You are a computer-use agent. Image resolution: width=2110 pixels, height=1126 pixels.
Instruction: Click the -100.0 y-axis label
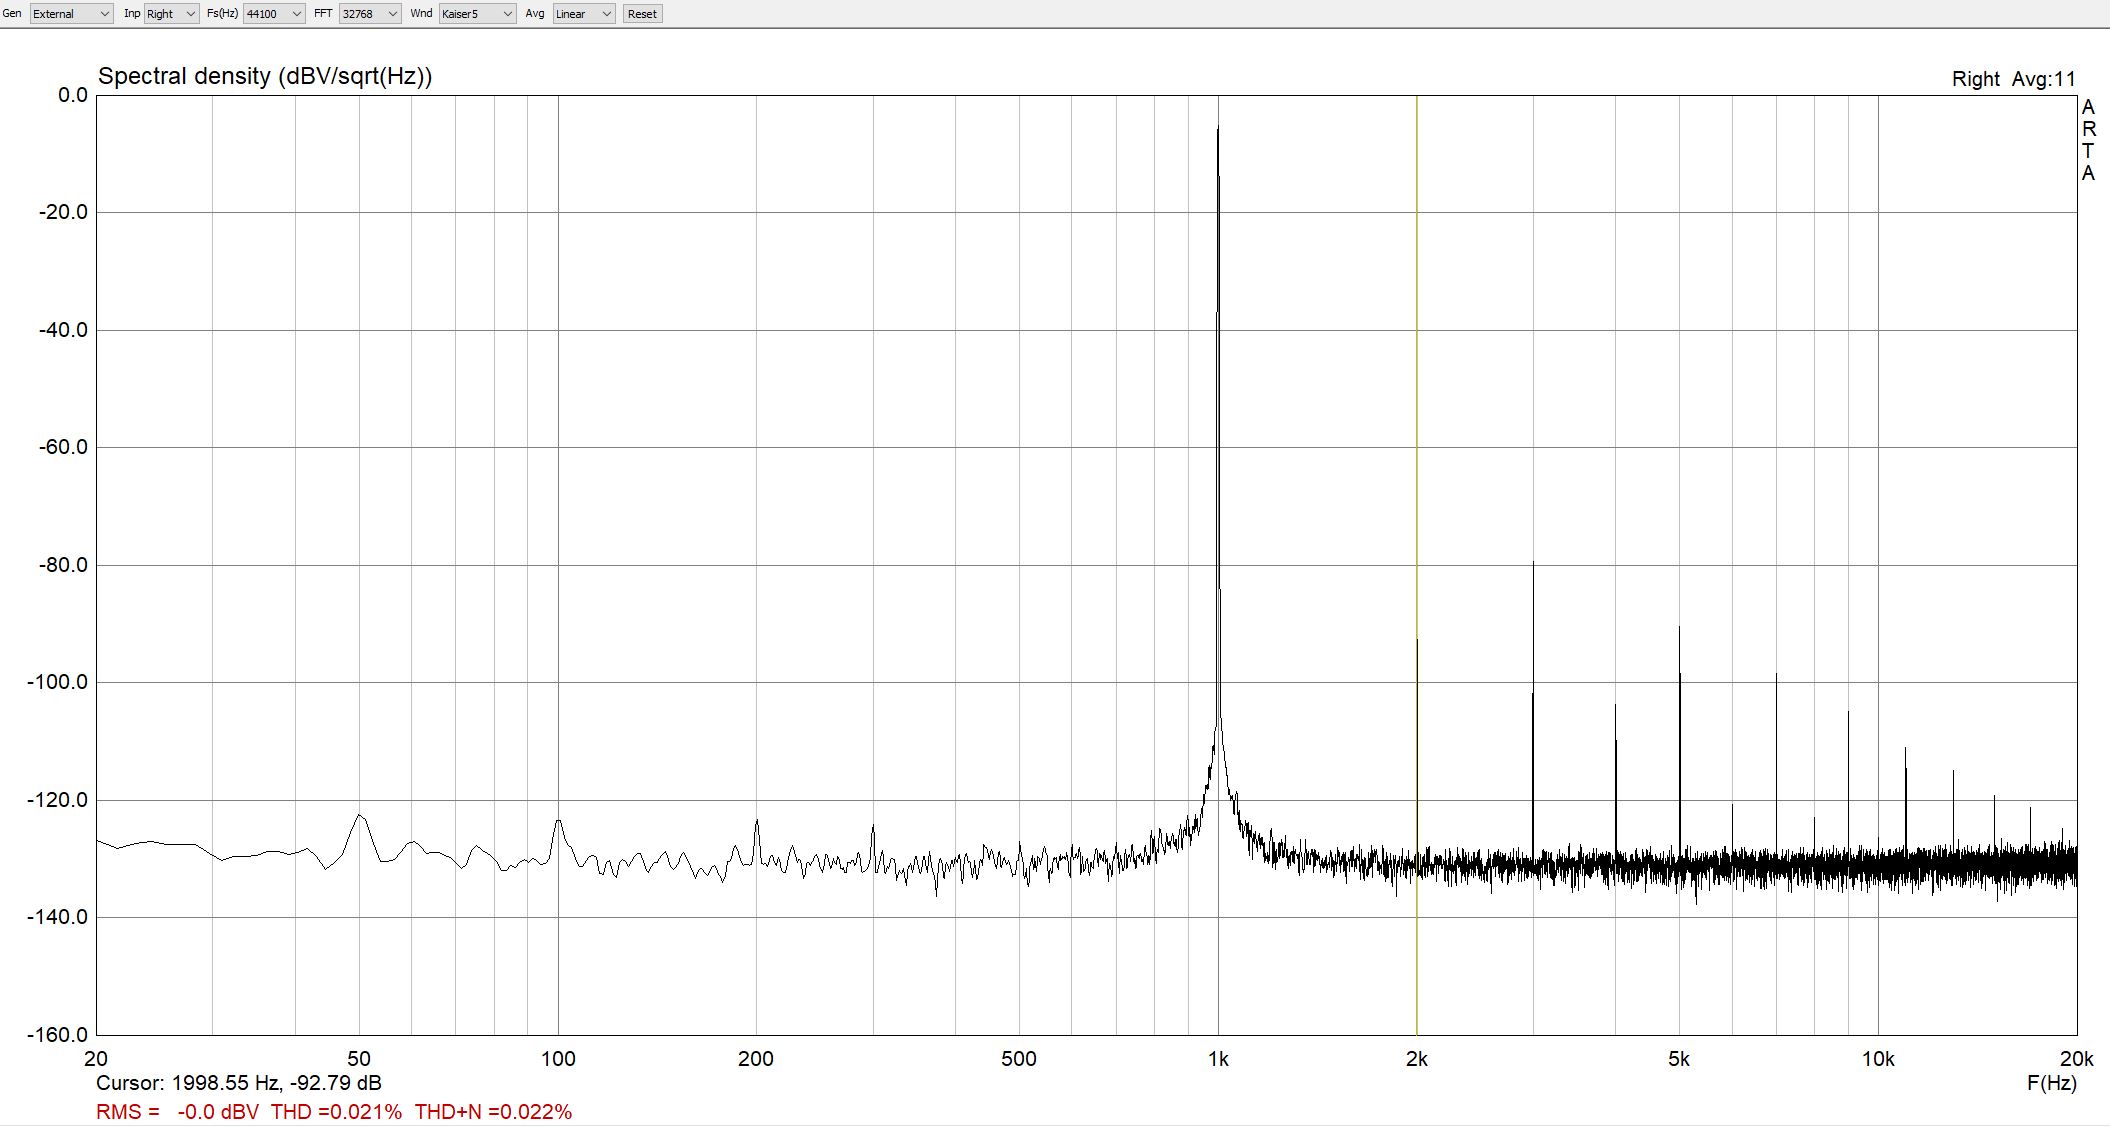[58, 682]
